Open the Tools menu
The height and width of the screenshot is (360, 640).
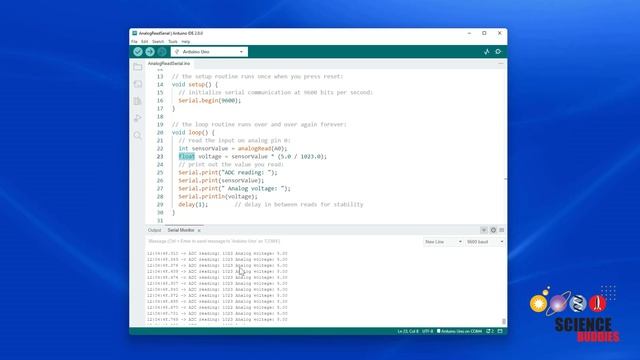pyautogui.click(x=173, y=42)
